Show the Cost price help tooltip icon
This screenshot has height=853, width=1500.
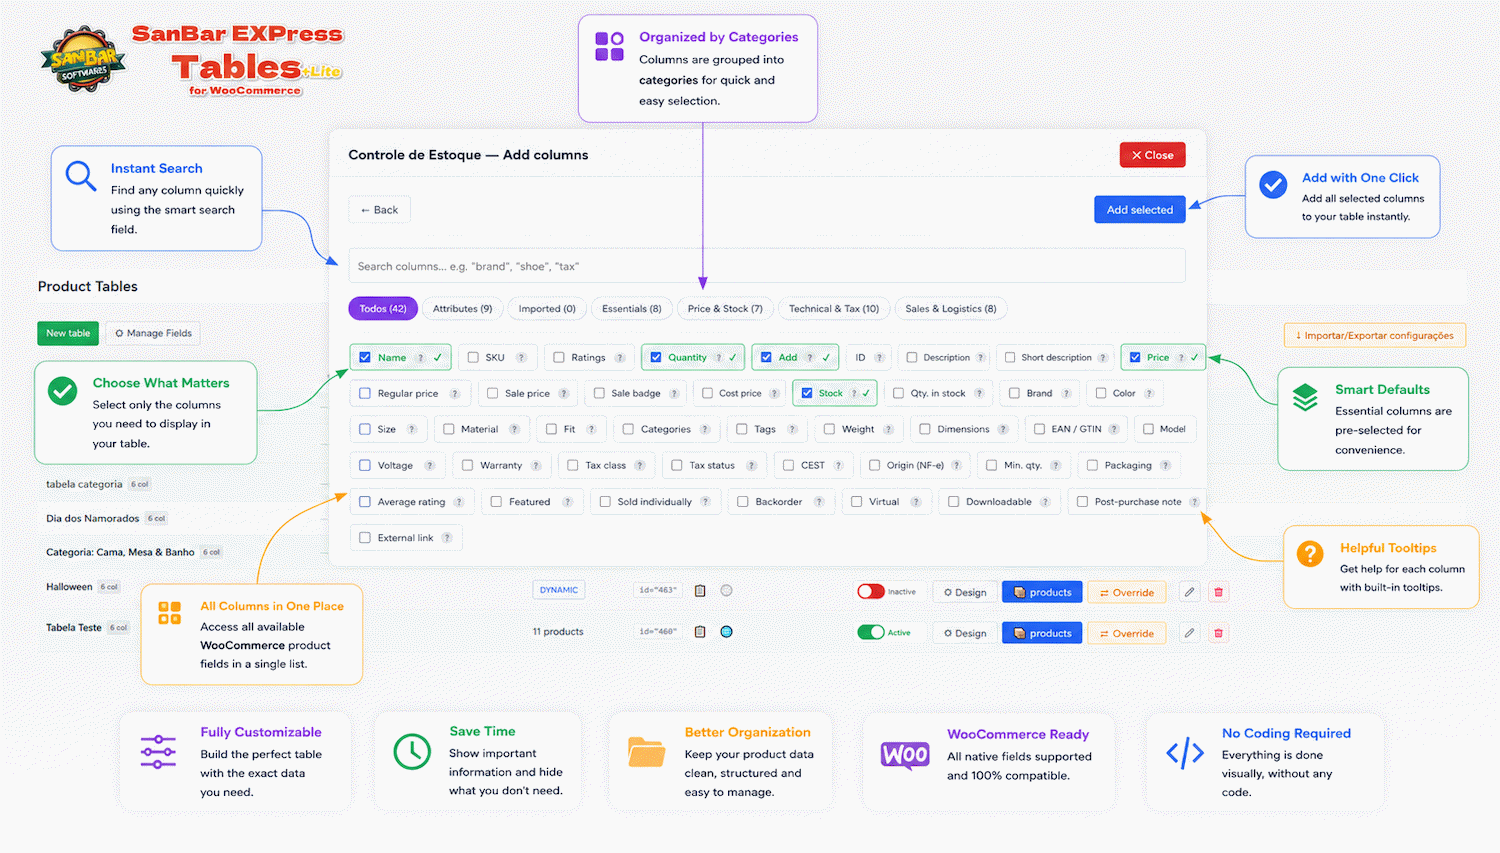coord(775,394)
